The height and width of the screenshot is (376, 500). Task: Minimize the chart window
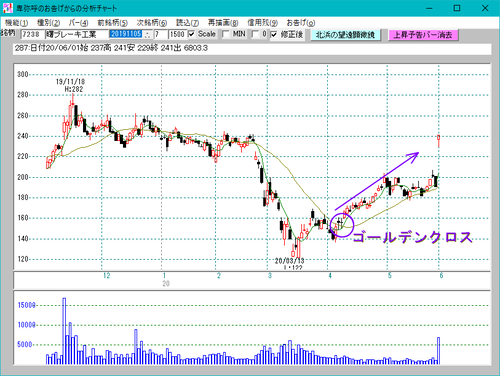429,8
